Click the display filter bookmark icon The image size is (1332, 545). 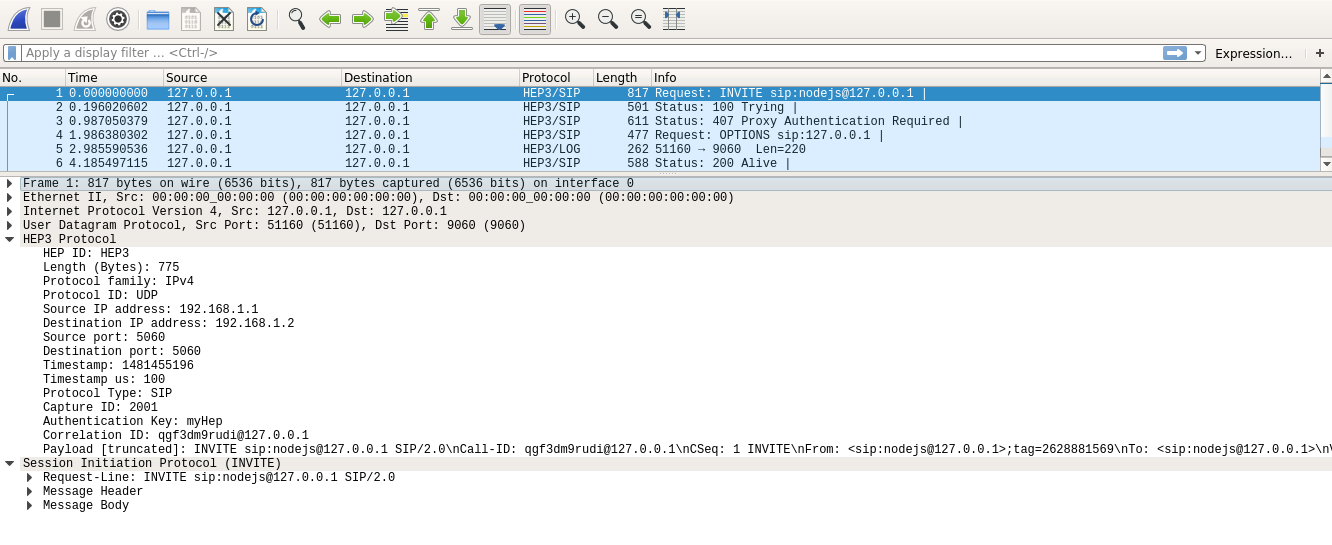[12, 53]
